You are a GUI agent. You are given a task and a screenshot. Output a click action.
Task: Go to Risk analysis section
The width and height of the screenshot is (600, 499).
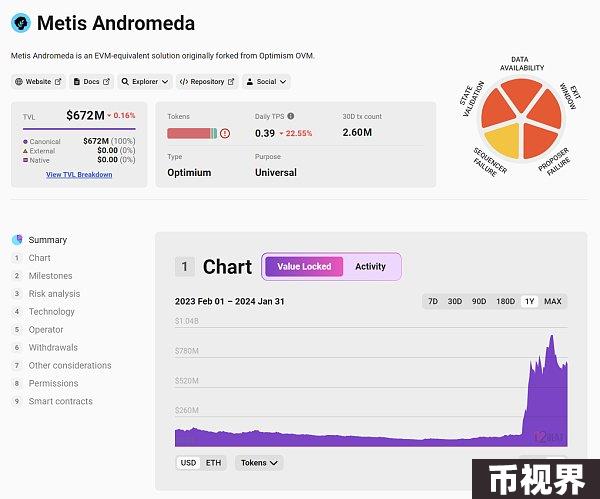pyautogui.click(x=54, y=294)
